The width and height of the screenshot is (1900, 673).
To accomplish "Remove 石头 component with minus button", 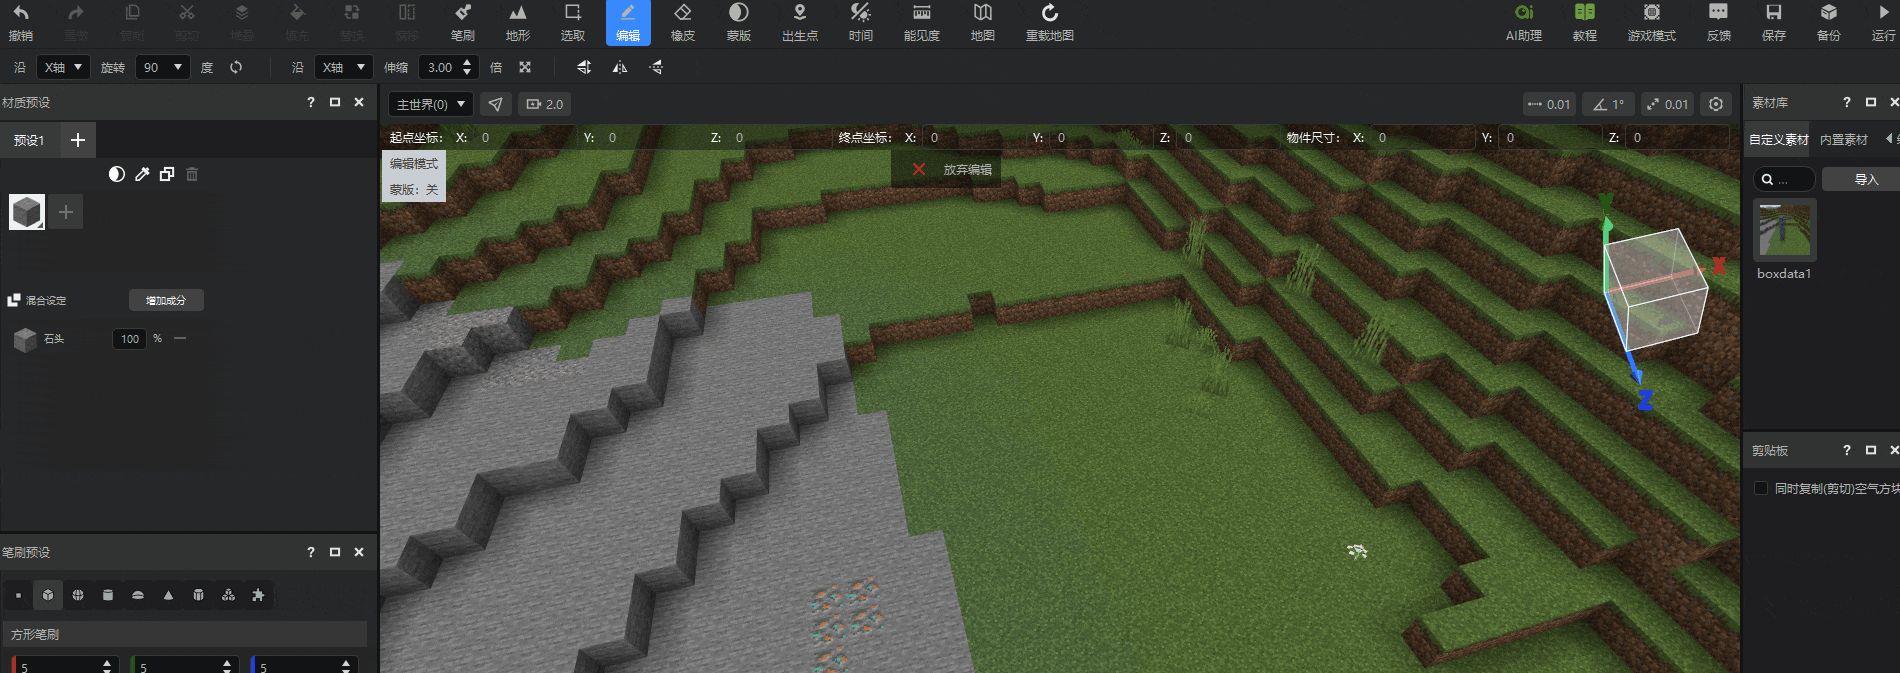I will (x=180, y=338).
